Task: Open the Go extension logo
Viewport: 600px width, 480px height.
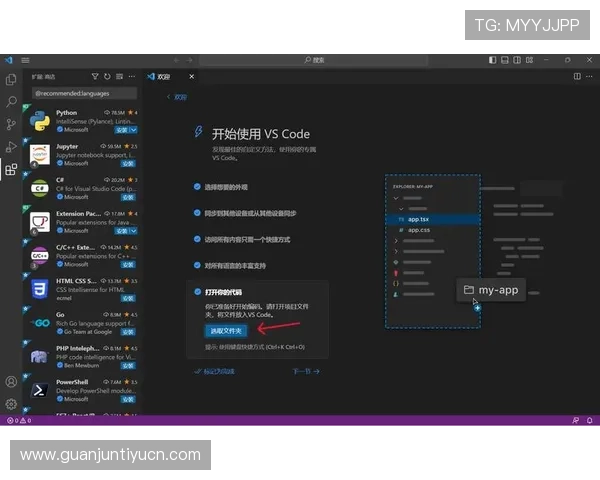Action: [40, 323]
